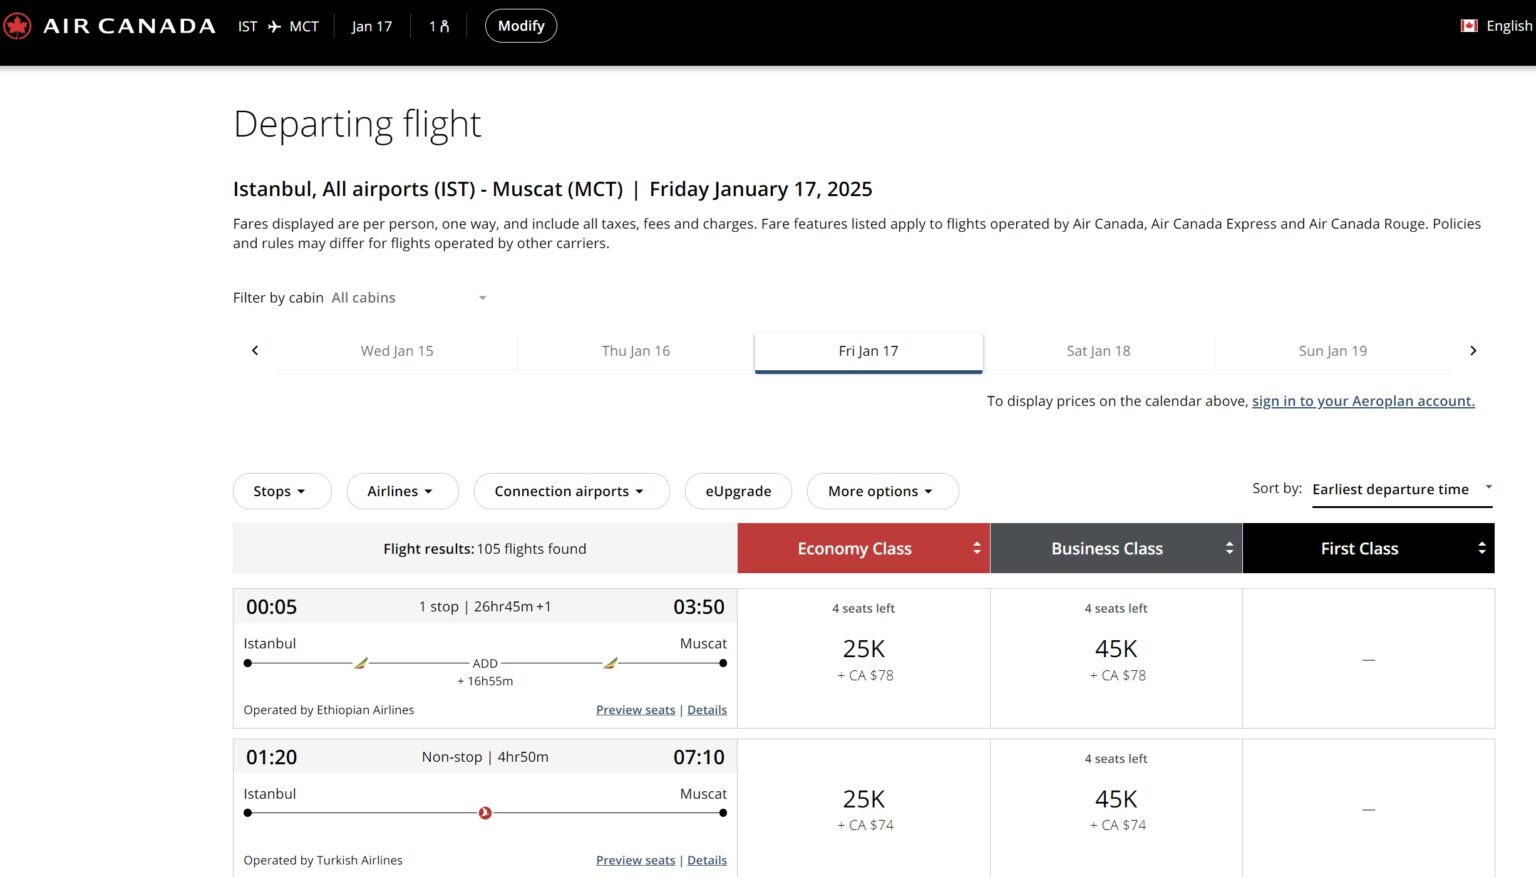Screen dimensions: 1536x877
Task: Expand the More options menu
Action: (x=882, y=491)
